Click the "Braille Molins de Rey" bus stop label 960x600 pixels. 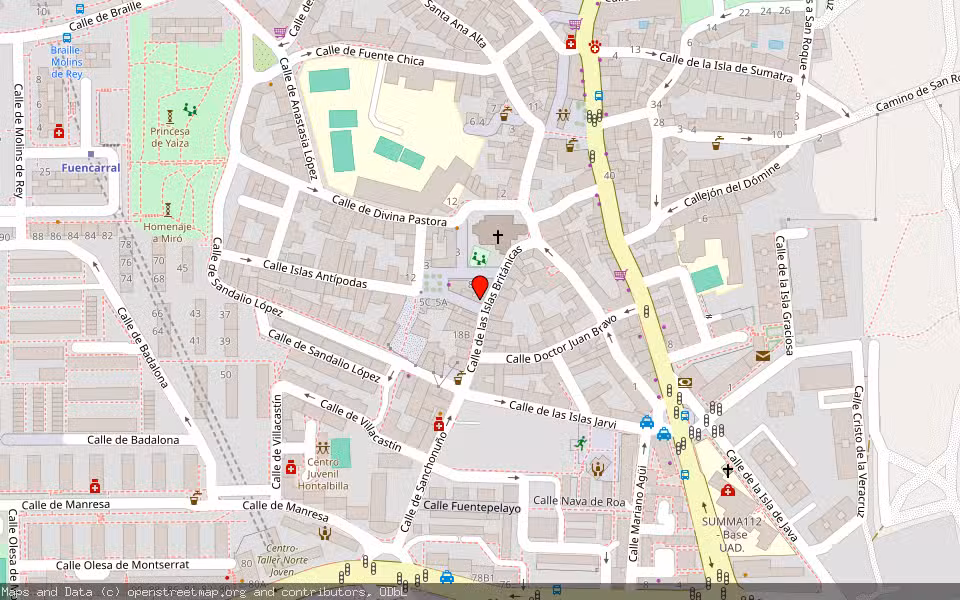(66, 62)
